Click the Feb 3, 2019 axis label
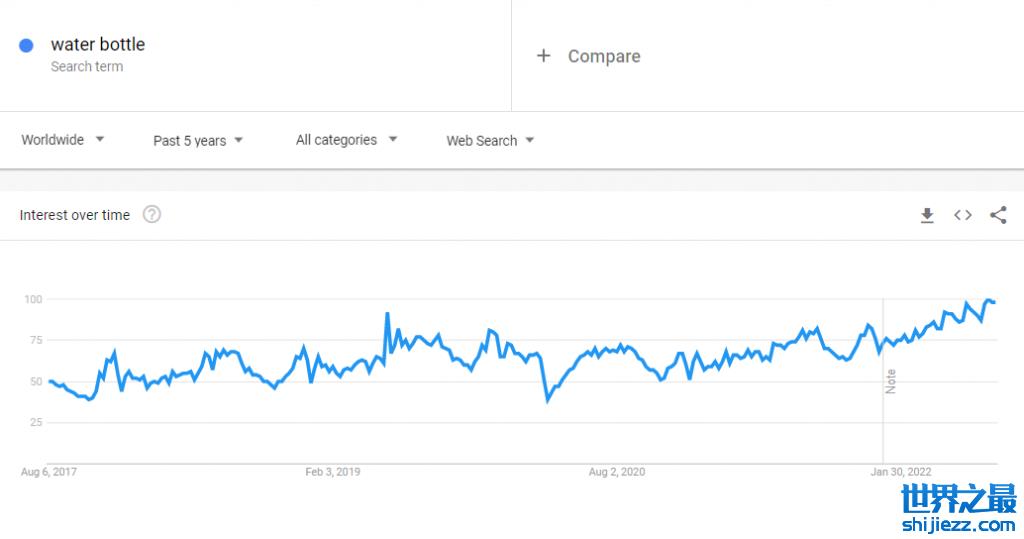 pos(333,472)
